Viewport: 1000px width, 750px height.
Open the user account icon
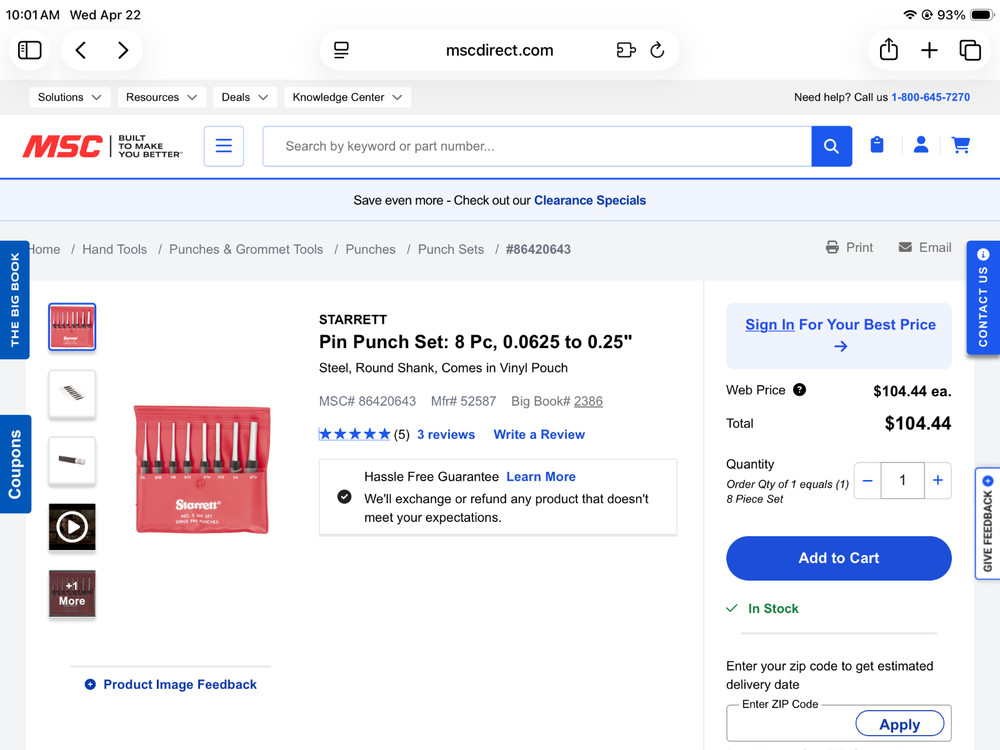click(x=921, y=145)
